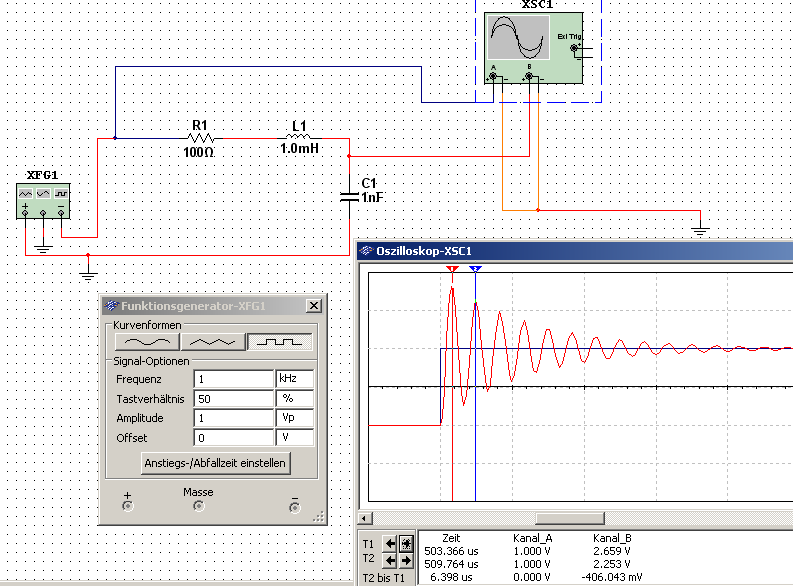Click Anstiegs-/Abfallzeit einstellen button
Viewport: 793px width, 586px height.
214,463
